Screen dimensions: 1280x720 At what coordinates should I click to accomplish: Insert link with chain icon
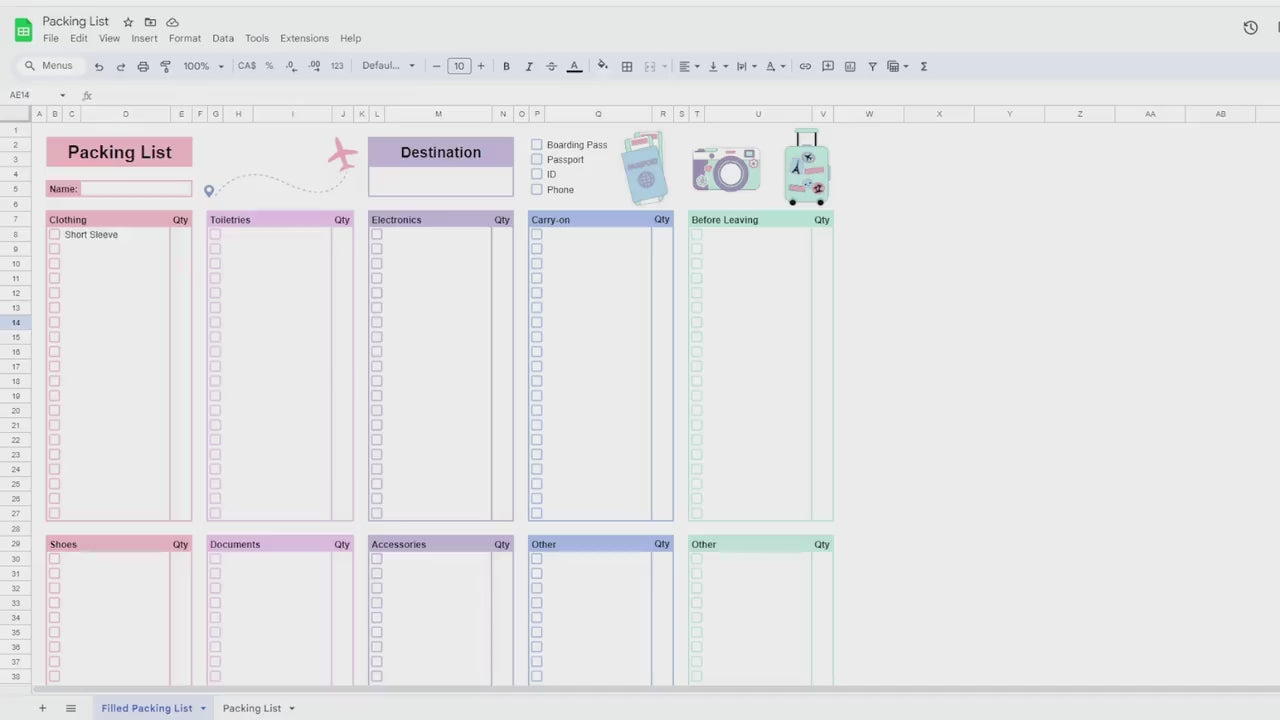(x=805, y=66)
